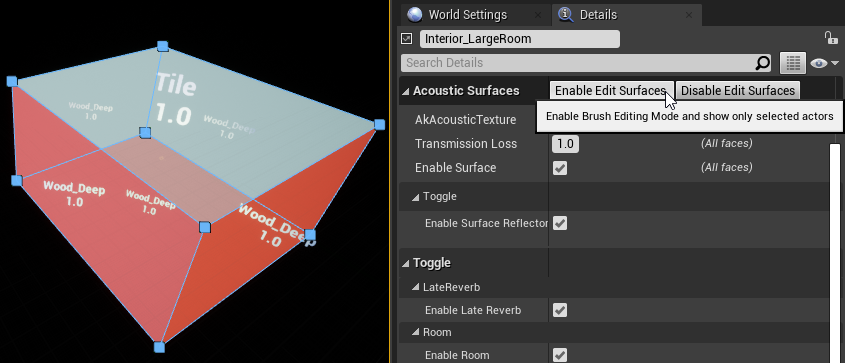
Task: Collapse the Room subsection
Action: click(x=415, y=332)
